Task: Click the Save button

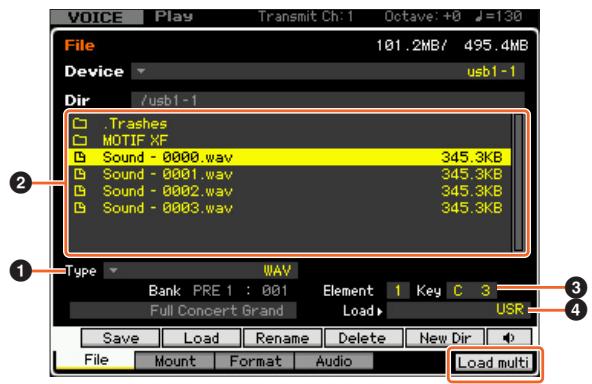Action: [121, 338]
